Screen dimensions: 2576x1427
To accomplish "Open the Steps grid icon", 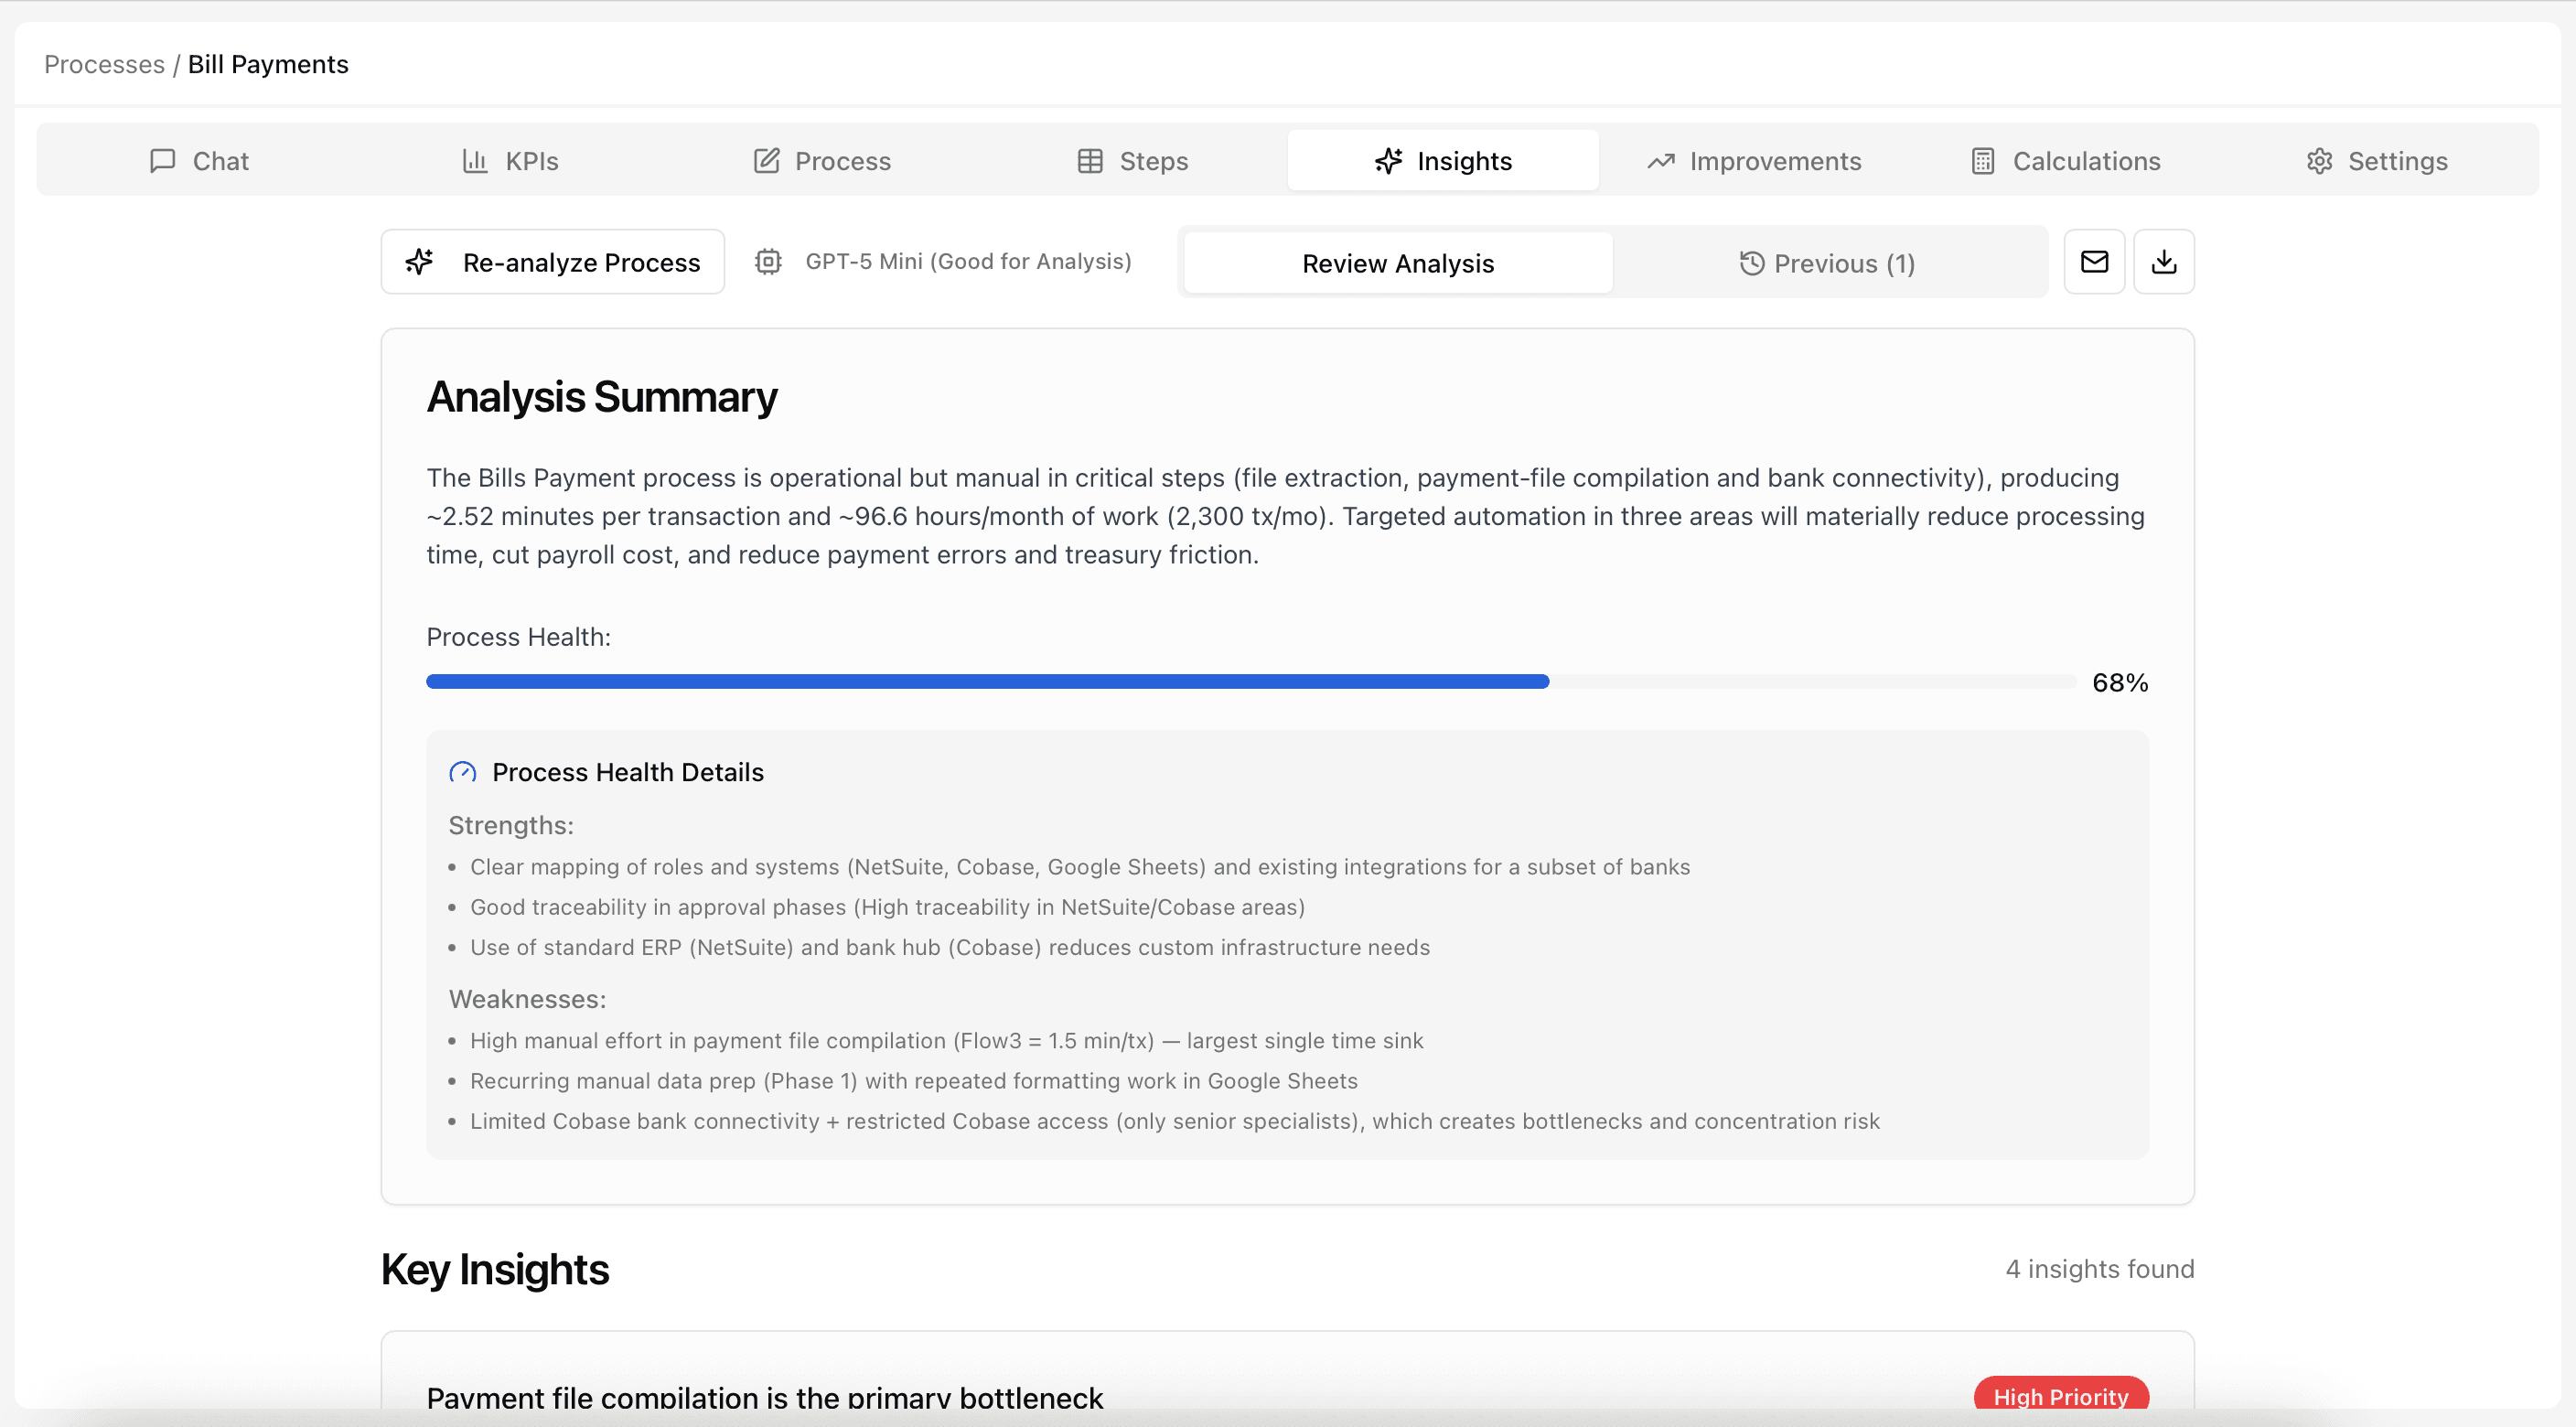I will tap(1090, 160).
